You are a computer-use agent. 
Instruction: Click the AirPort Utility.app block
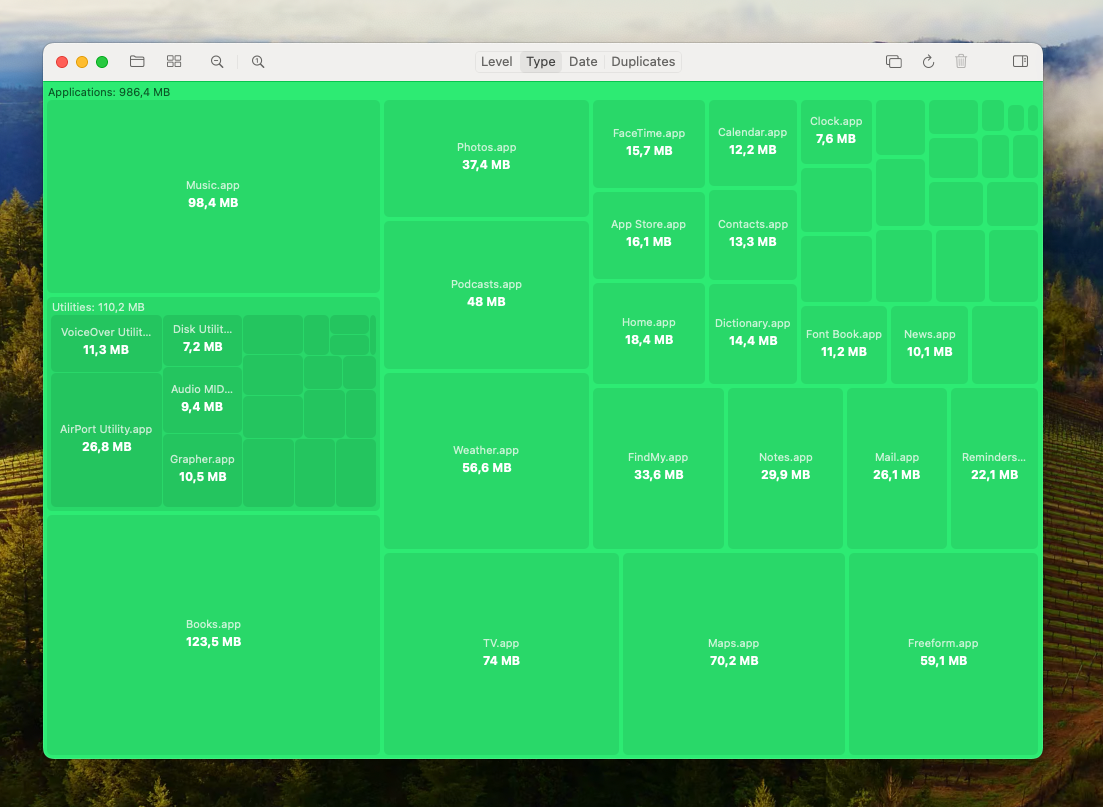click(106, 440)
